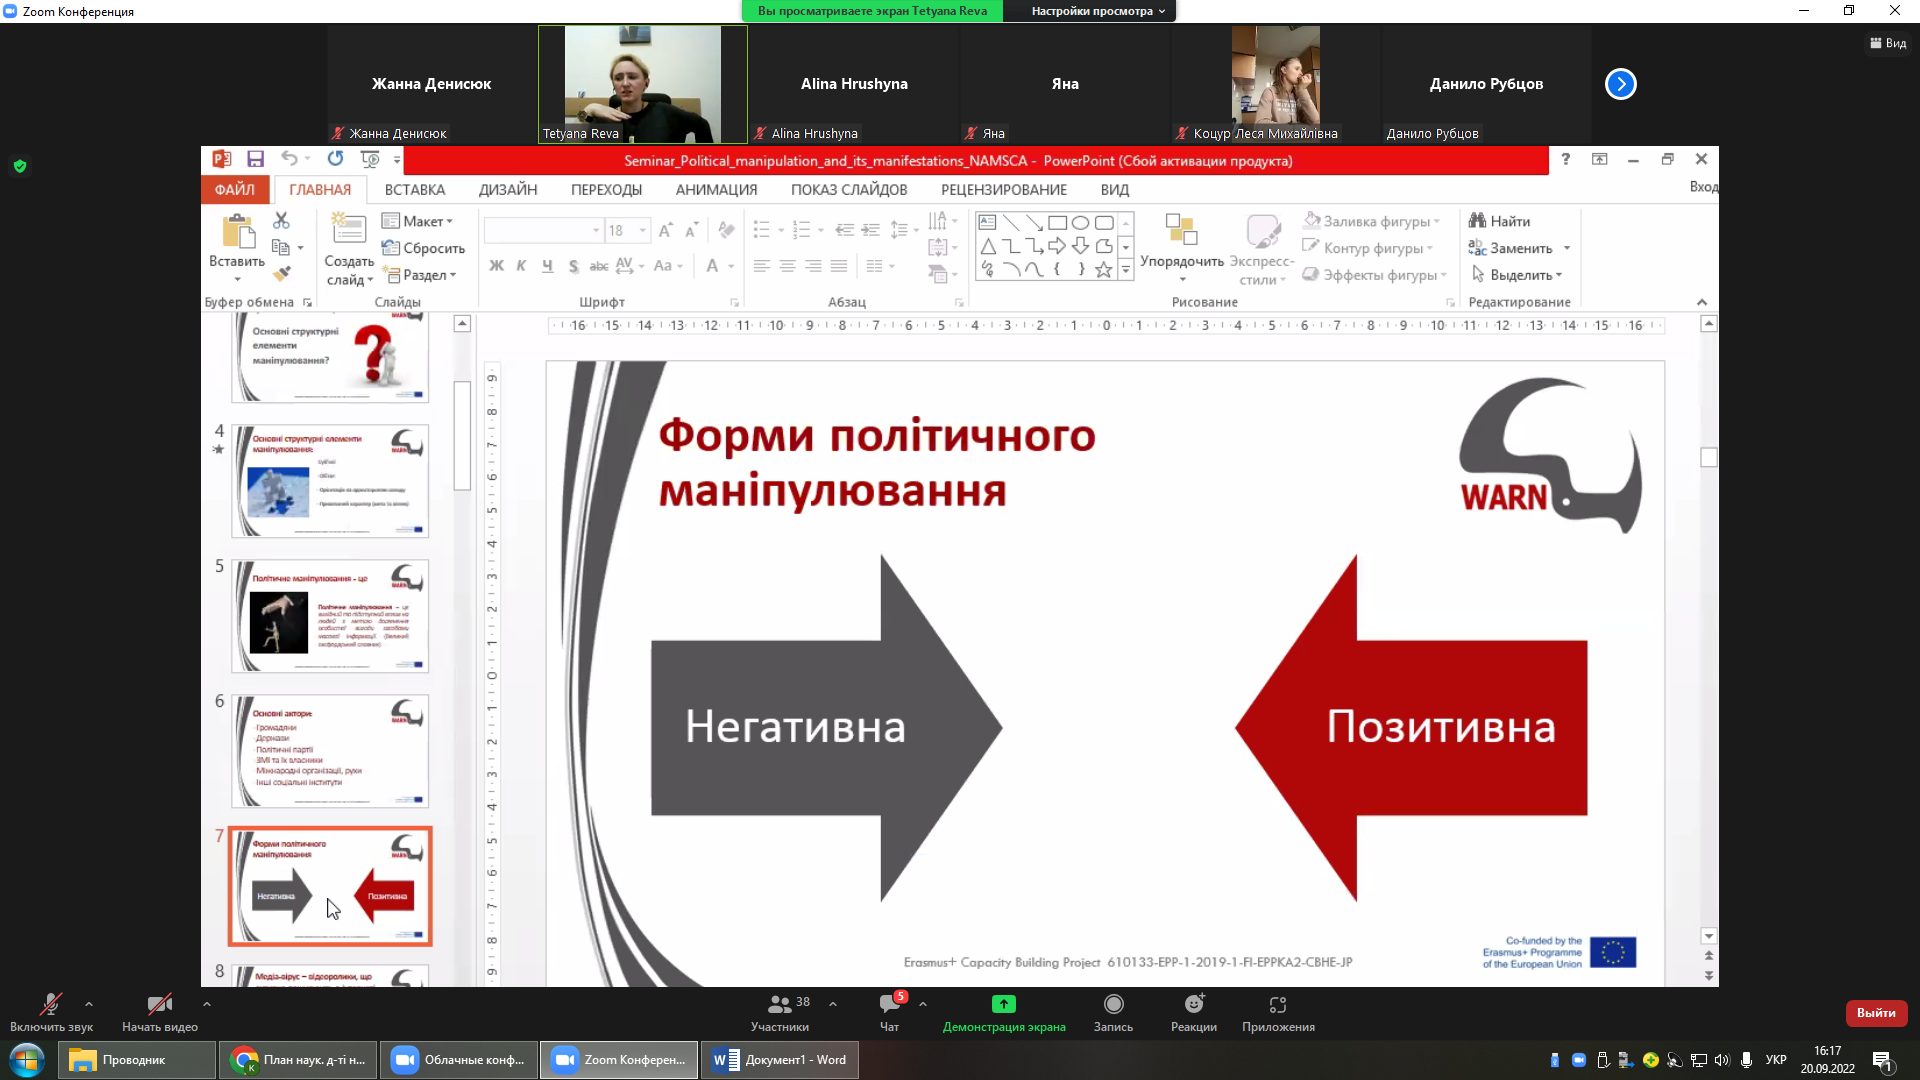The width and height of the screenshot is (1920, 1080).
Task: Open Проводник in the Windows taskbar
Action: point(137,1060)
